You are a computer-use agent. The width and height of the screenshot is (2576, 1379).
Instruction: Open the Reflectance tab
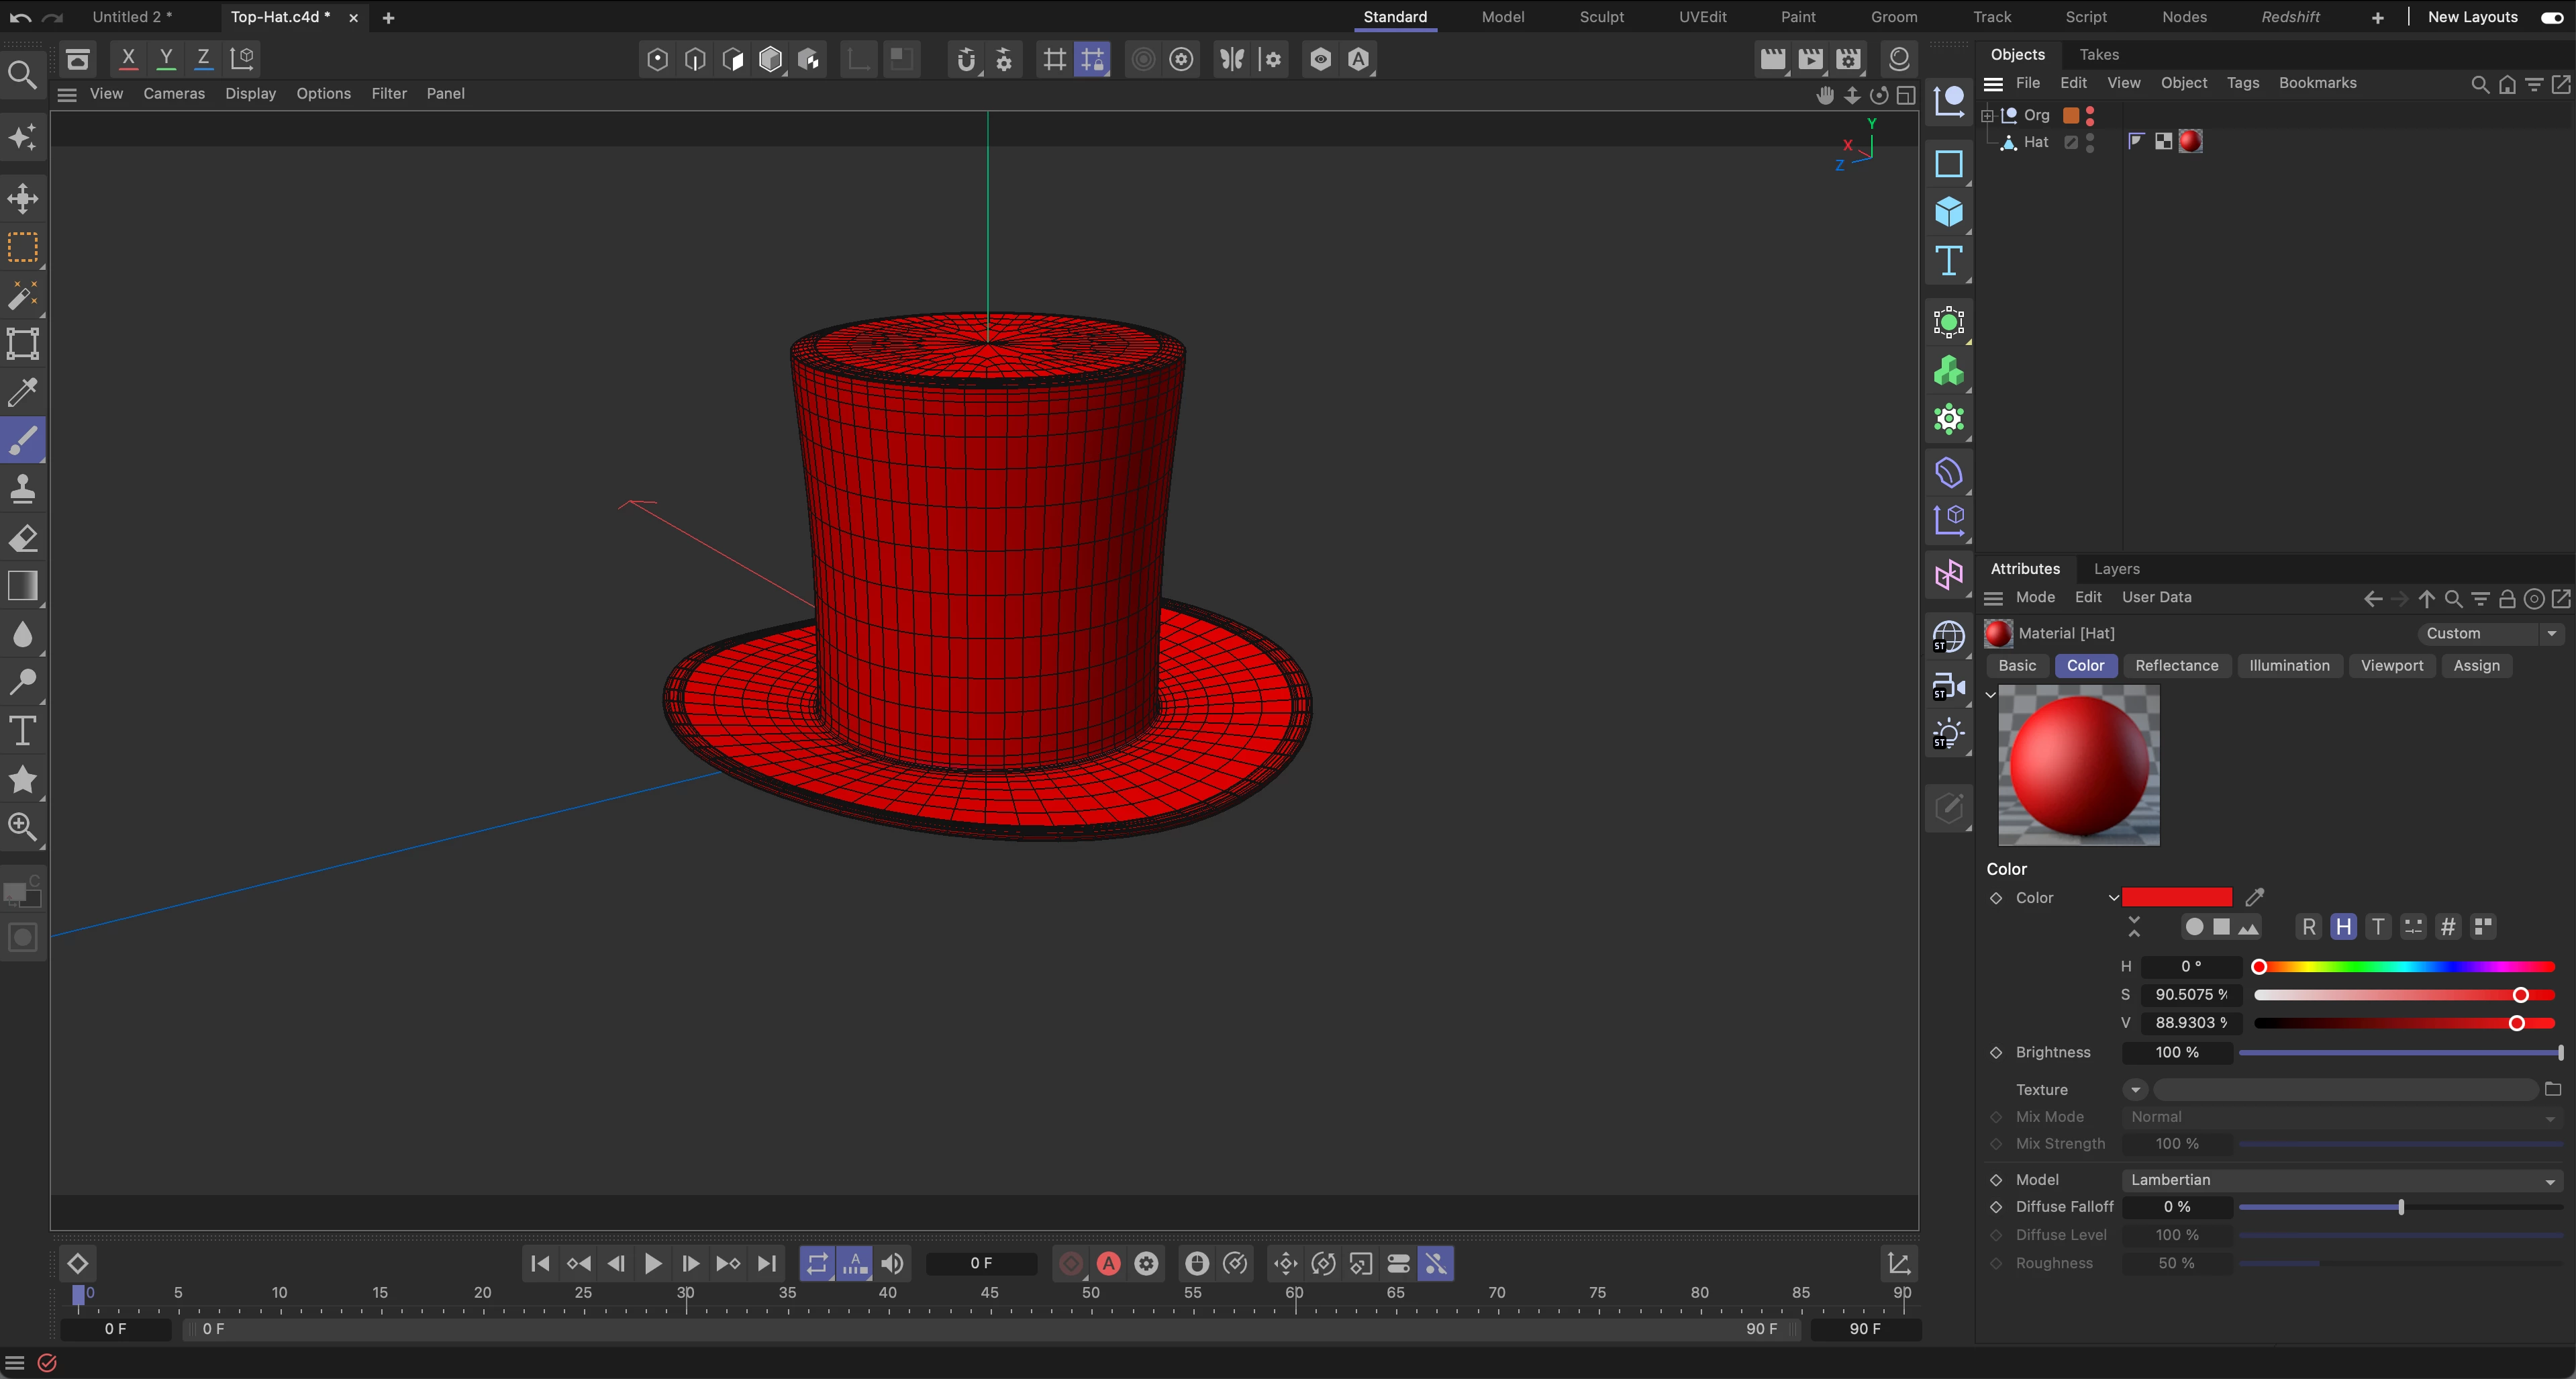[x=2176, y=666]
